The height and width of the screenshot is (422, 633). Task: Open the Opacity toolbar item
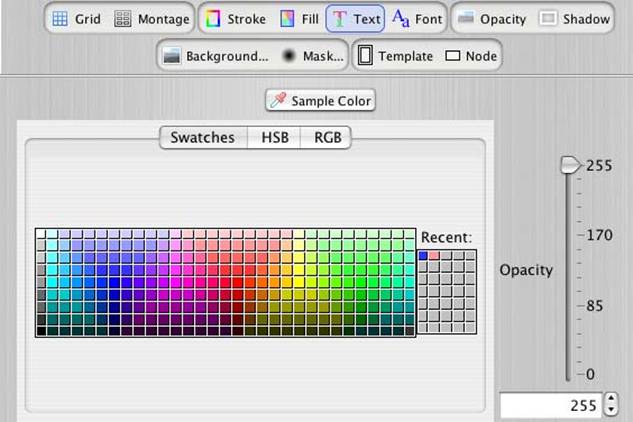[x=492, y=19]
